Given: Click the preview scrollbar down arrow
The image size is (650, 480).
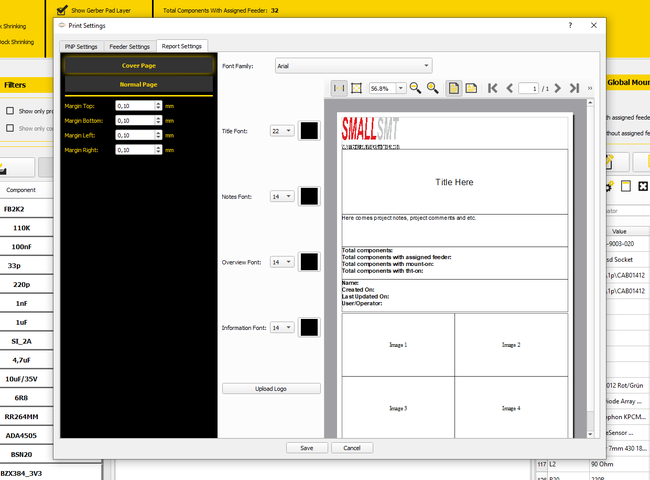Looking at the screenshot, I should 590,434.
